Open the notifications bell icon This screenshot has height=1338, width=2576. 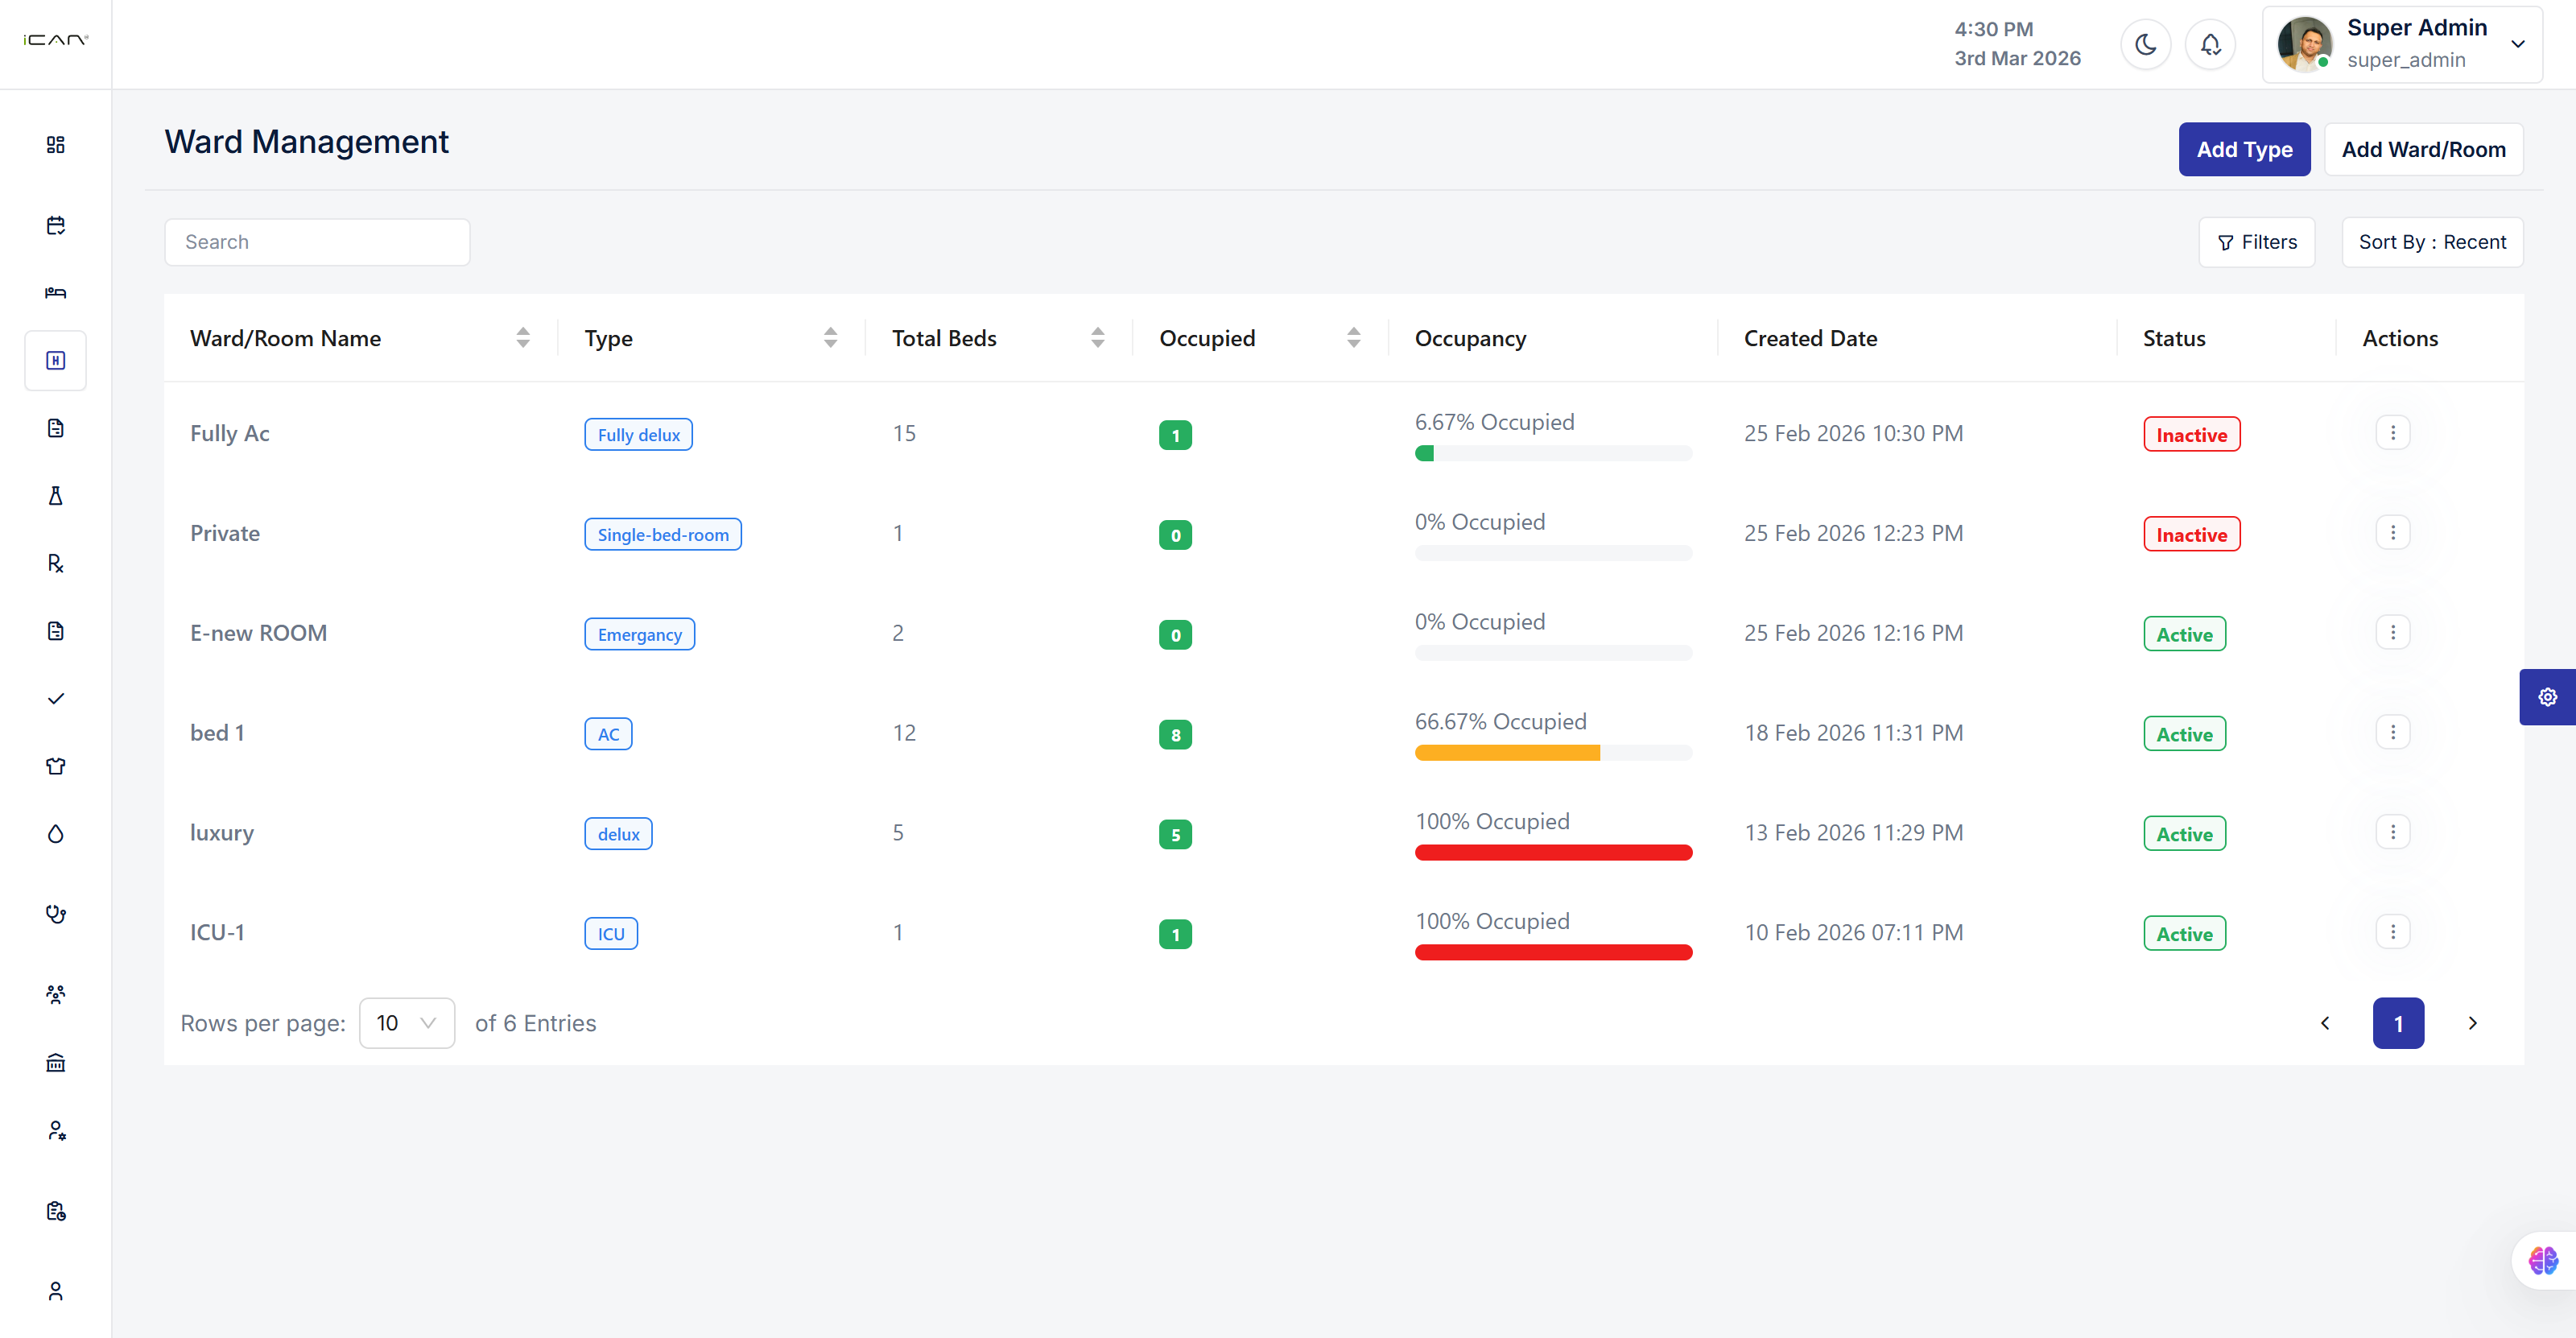click(x=2210, y=44)
